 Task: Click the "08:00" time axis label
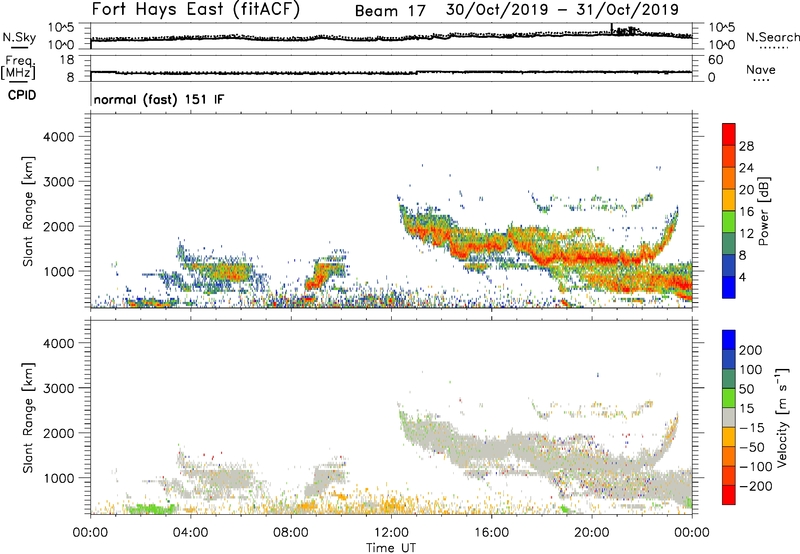[x=291, y=533]
